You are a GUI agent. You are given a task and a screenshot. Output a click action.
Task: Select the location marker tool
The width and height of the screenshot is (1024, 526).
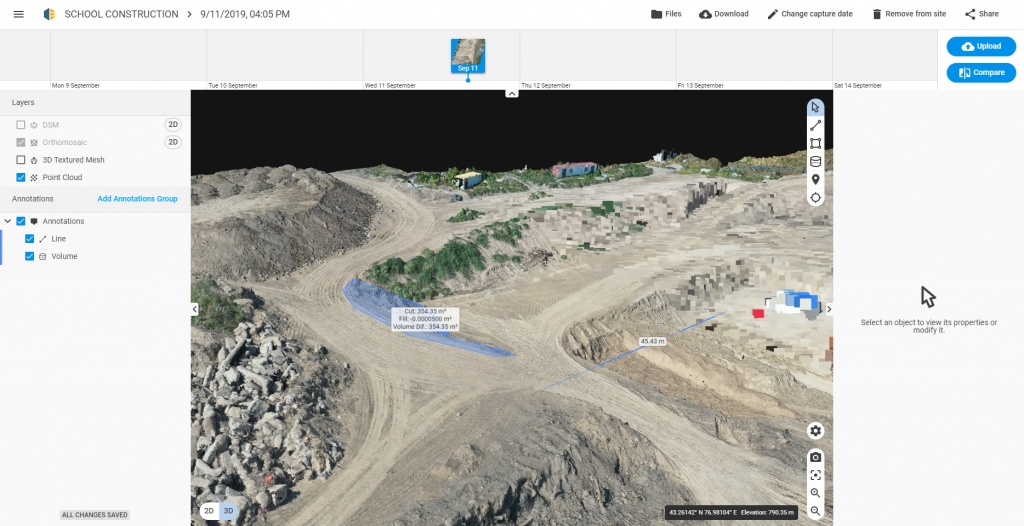coord(815,179)
